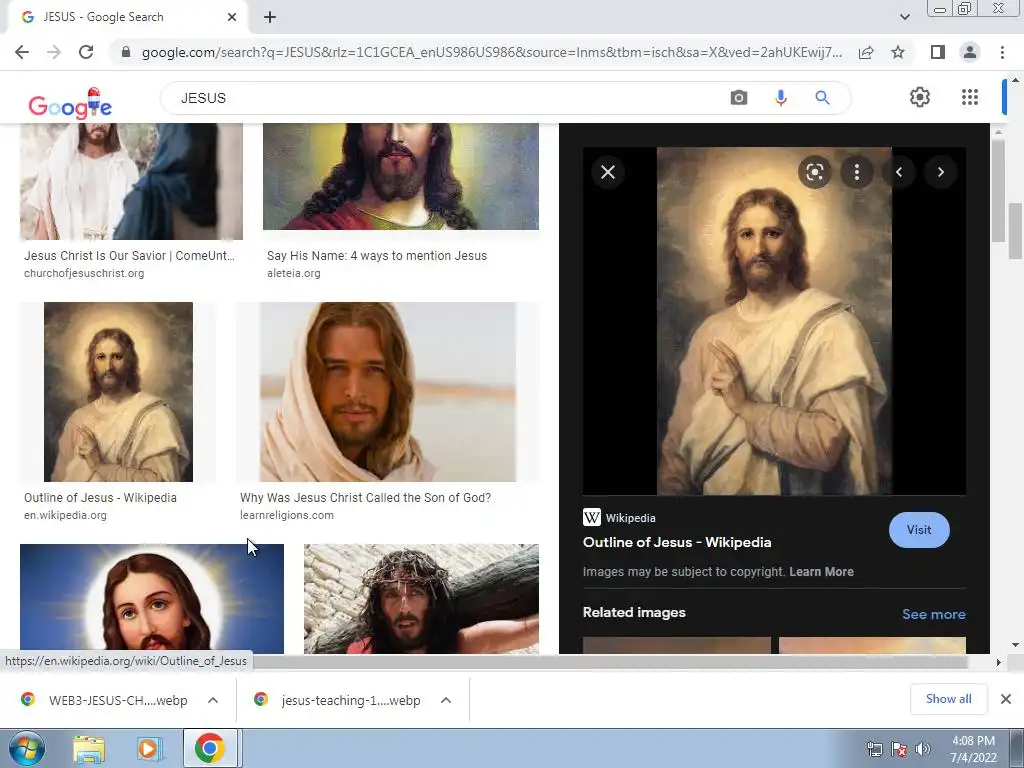Submit the search with the magnifier icon
The width and height of the screenshot is (1024, 768).
click(x=822, y=98)
